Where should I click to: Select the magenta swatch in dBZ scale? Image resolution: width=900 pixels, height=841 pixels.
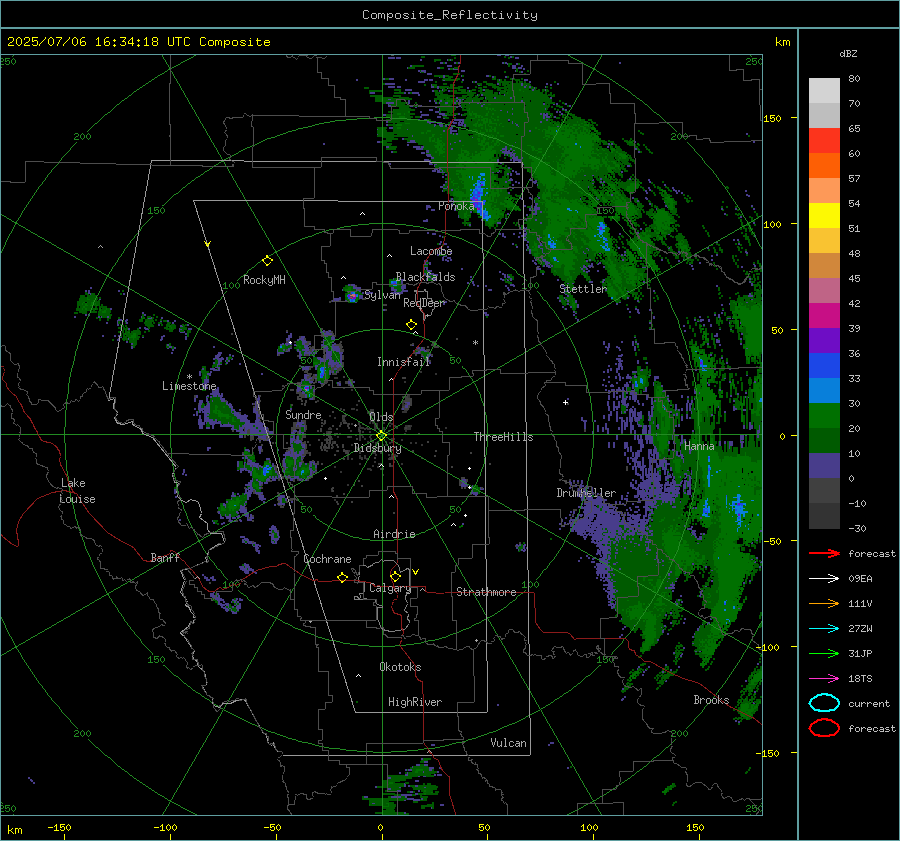tap(824, 315)
